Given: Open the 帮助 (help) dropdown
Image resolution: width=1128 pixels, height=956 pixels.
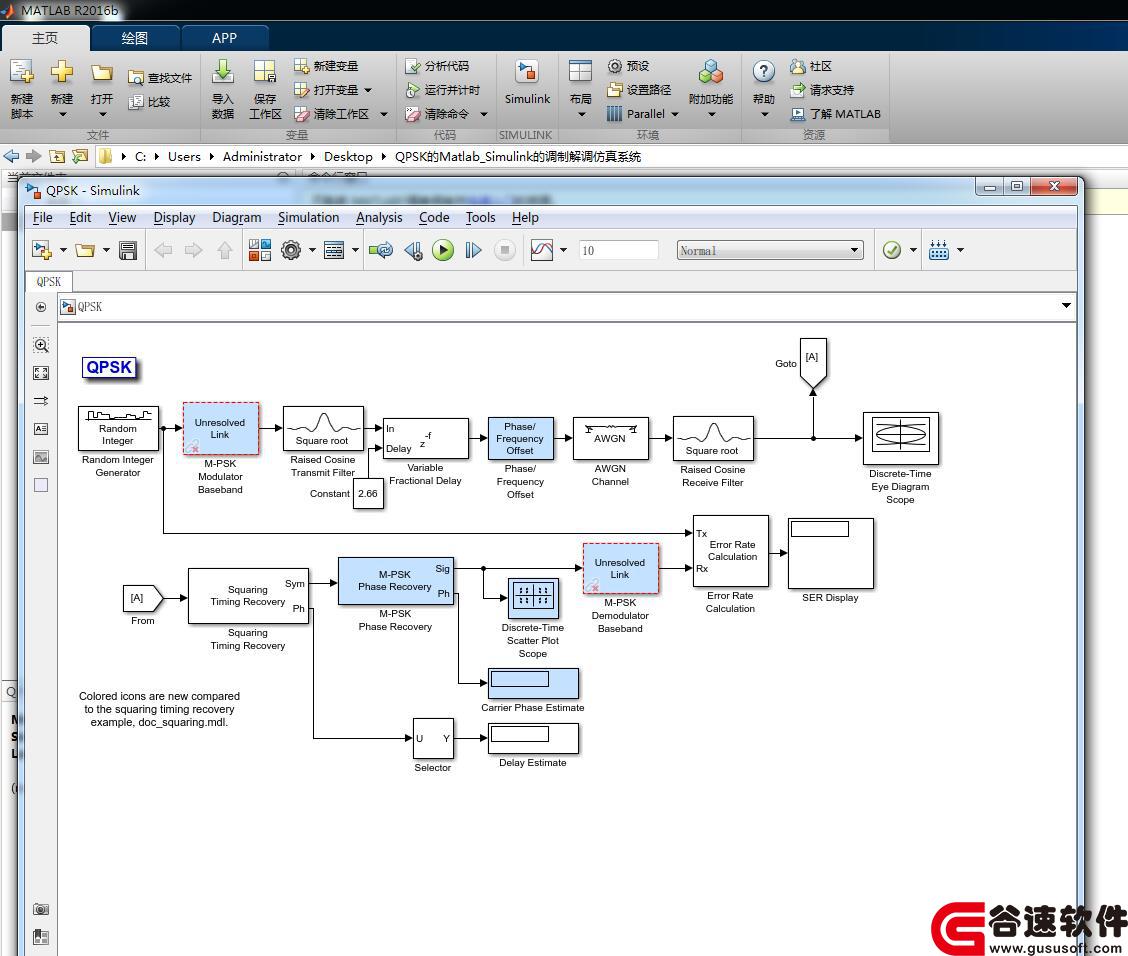Looking at the screenshot, I should [764, 114].
